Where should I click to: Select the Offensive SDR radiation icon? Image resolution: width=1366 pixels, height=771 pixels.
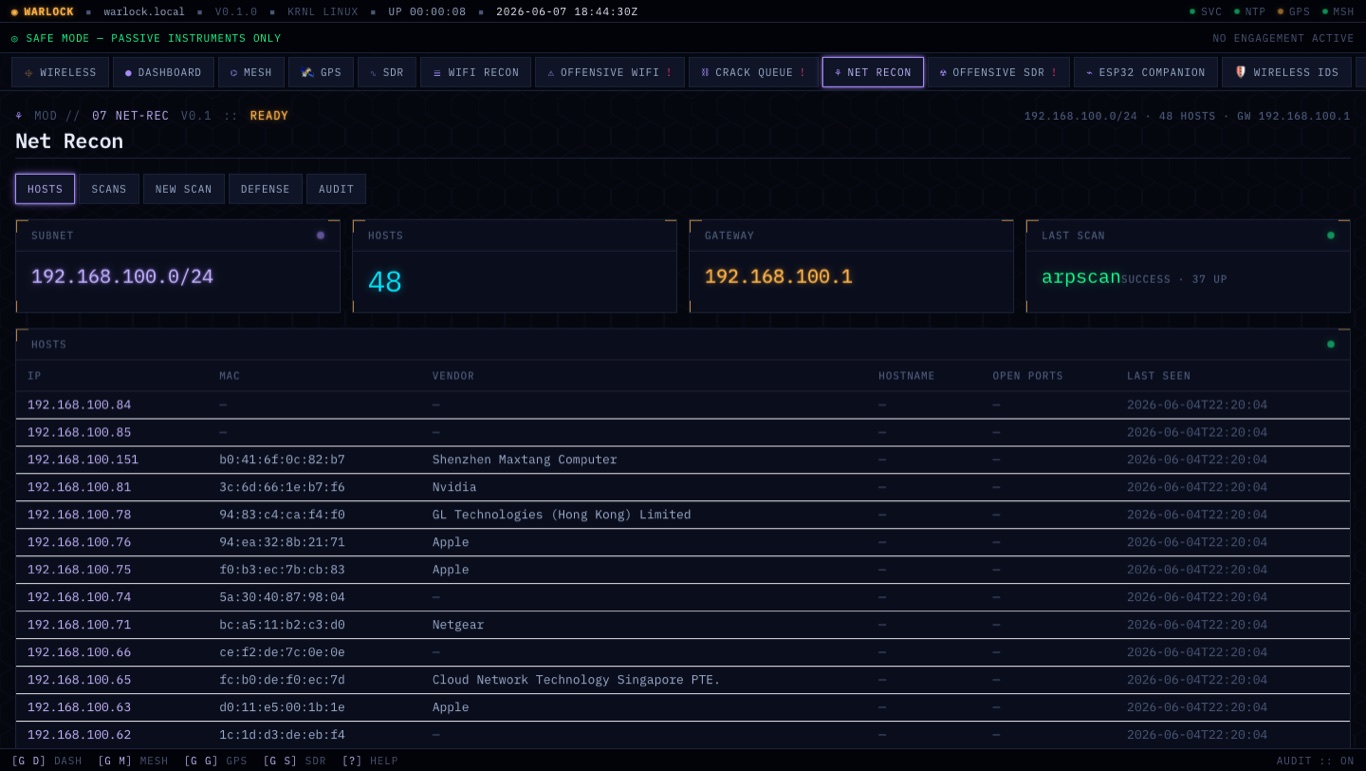943,73
